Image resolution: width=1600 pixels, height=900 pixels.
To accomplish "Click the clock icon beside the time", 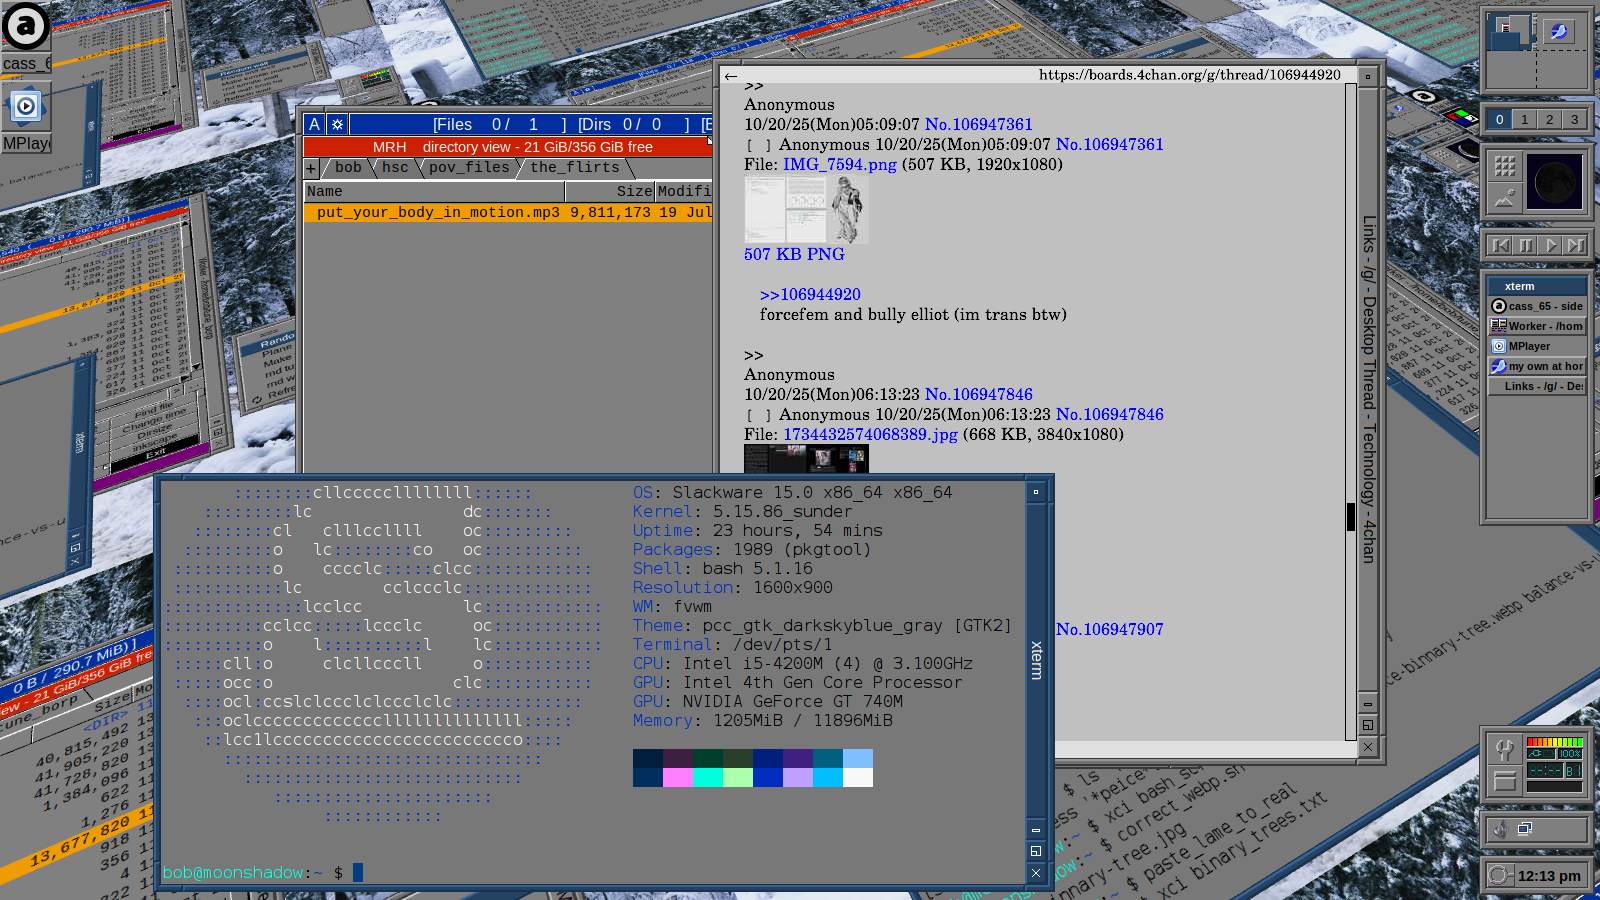I will (x=1500, y=876).
